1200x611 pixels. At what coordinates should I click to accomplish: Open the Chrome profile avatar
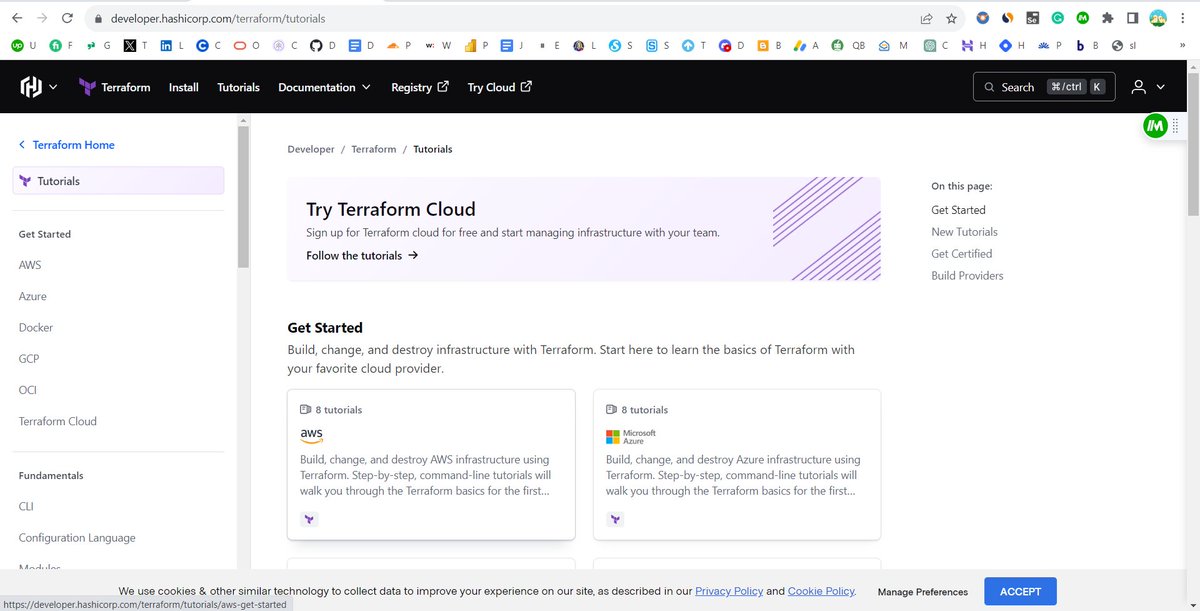click(1158, 18)
